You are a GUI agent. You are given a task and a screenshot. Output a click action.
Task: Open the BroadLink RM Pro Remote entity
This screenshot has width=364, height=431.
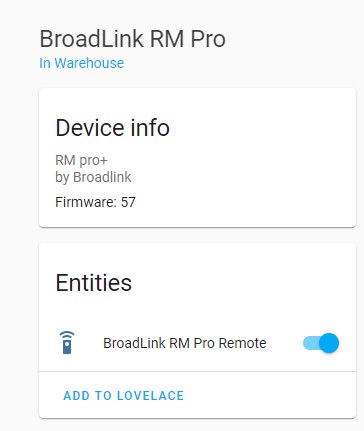[x=185, y=343]
